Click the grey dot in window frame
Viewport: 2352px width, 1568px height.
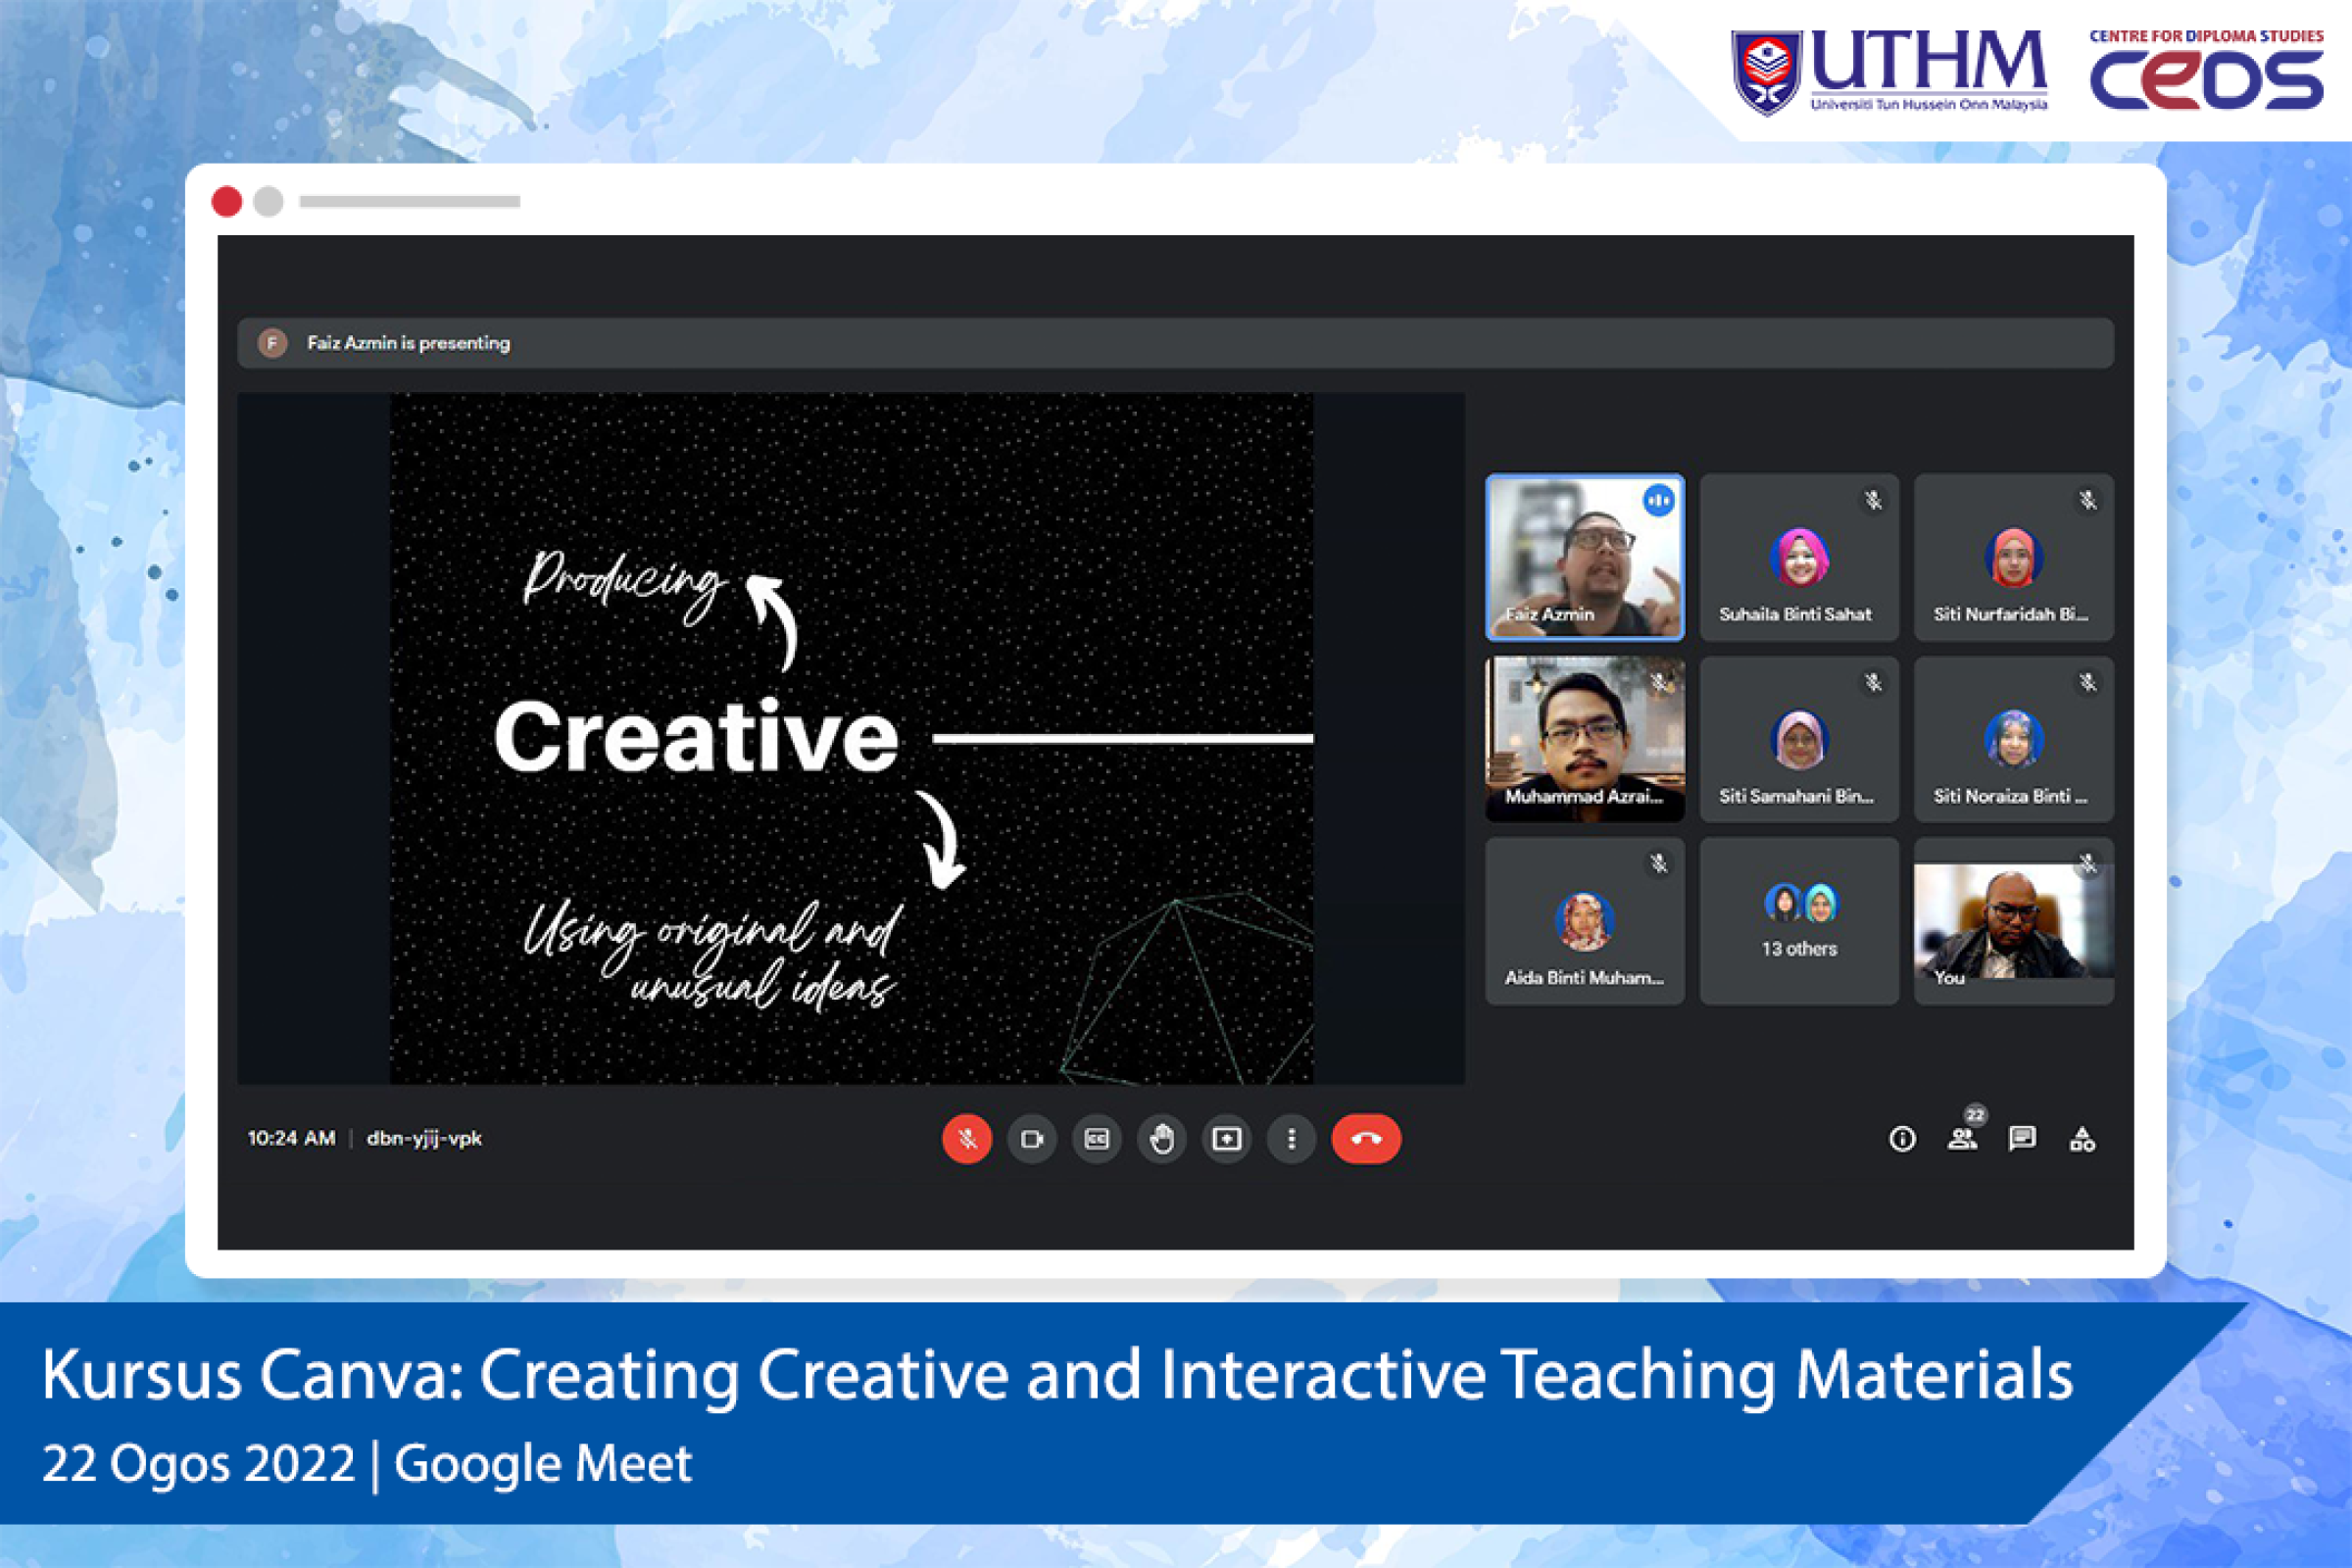(x=268, y=201)
